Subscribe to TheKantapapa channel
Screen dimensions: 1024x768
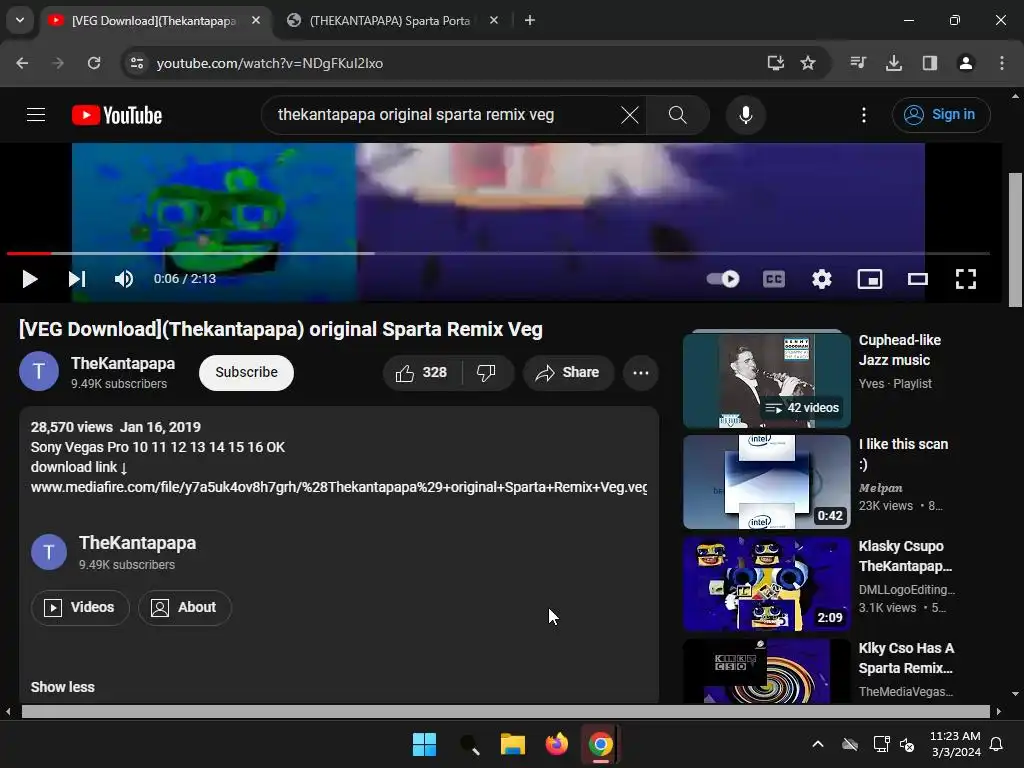point(246,372)
